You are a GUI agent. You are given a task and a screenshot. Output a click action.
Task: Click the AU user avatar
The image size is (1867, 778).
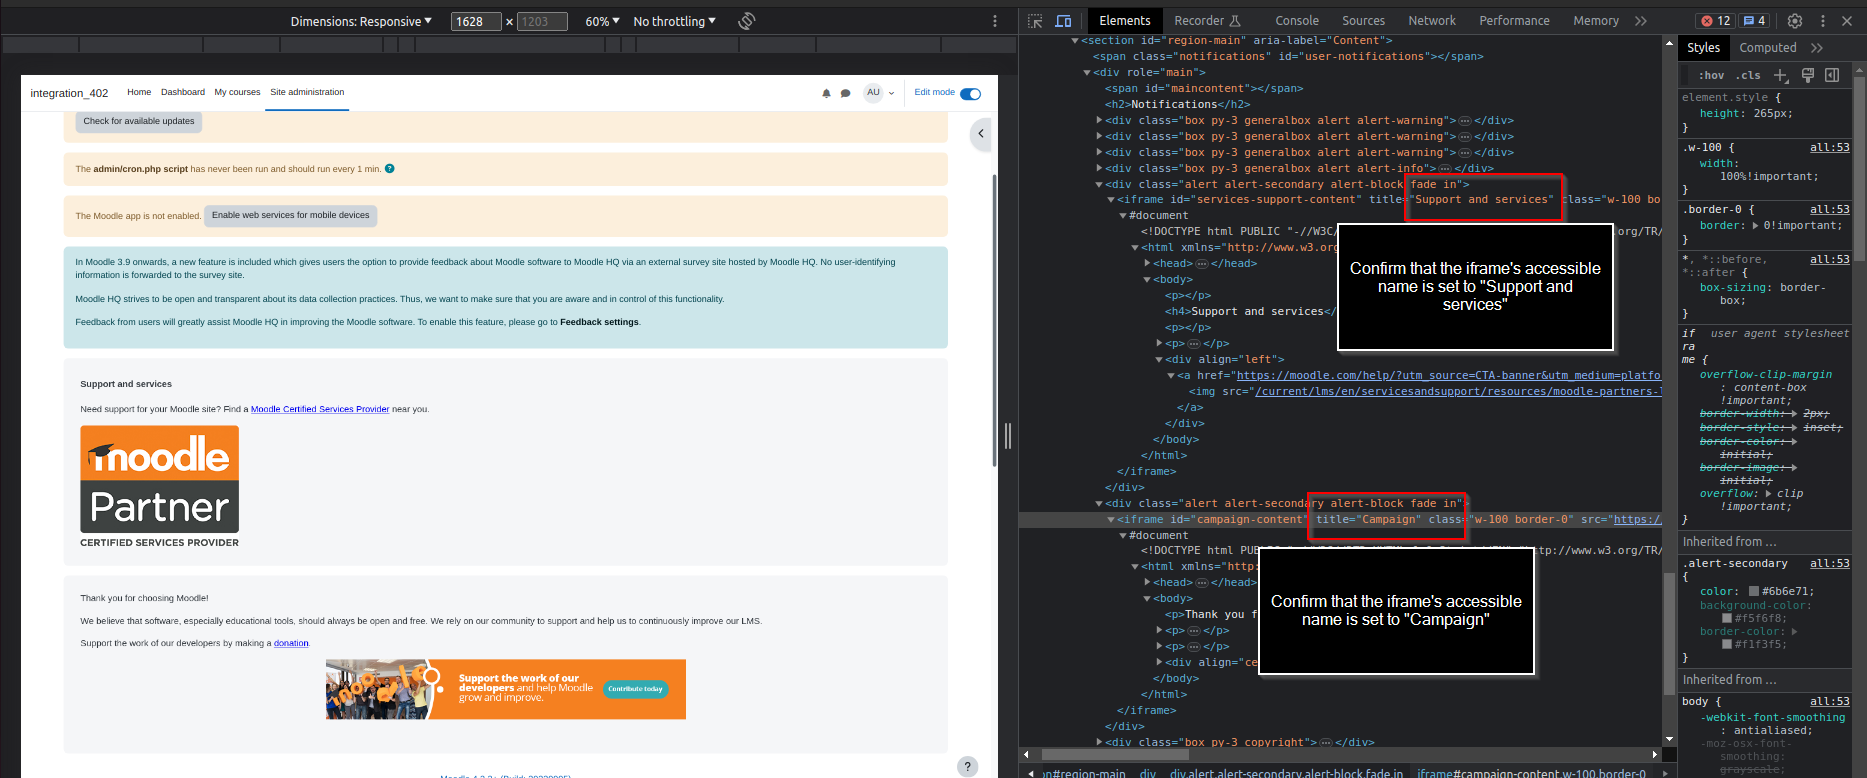click(x=873, y=92)
